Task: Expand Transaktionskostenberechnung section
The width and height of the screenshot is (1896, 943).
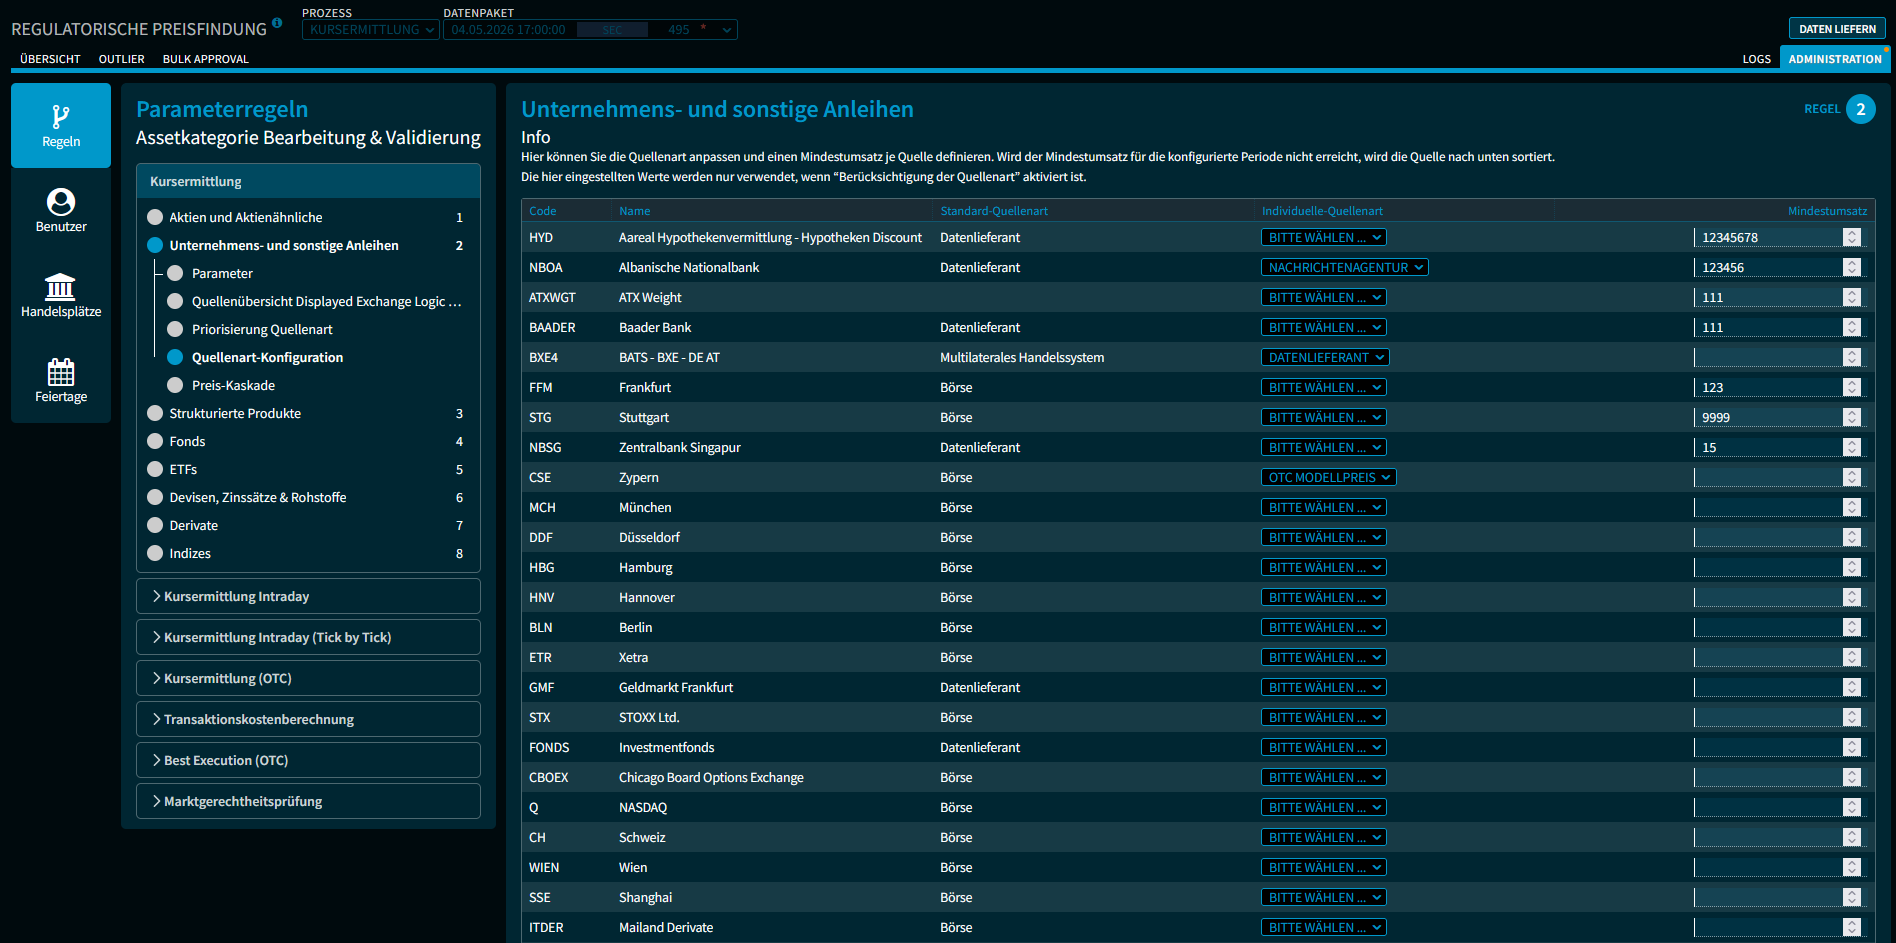Action: 308,719
